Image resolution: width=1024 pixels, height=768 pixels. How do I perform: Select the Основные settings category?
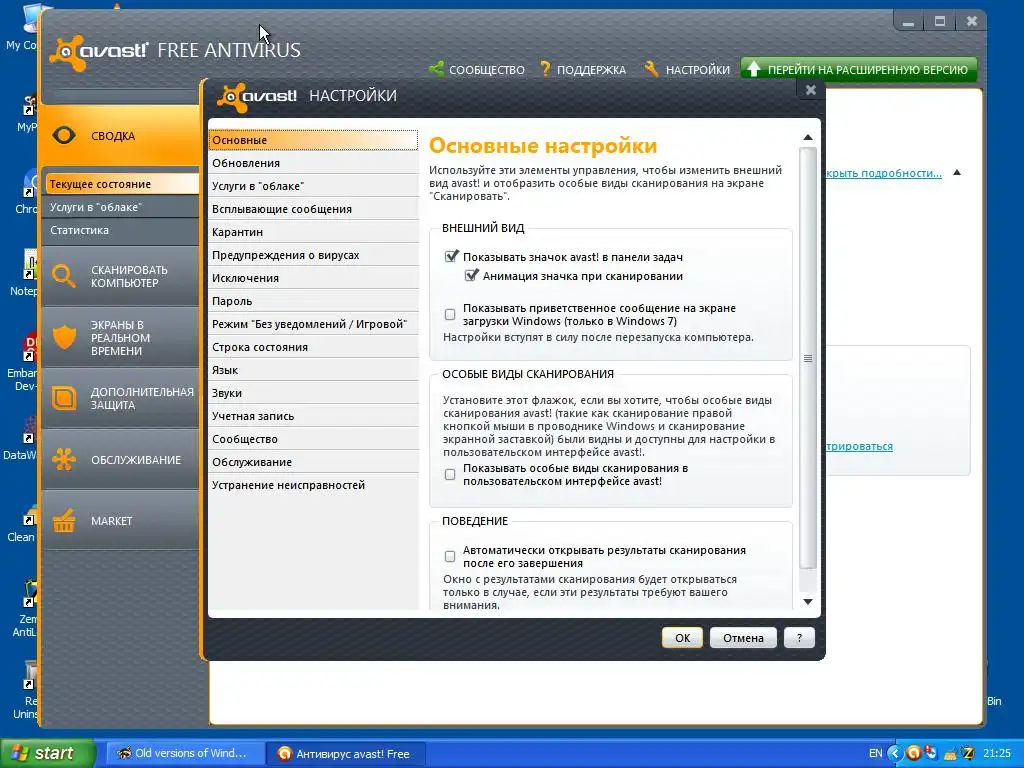313,140
